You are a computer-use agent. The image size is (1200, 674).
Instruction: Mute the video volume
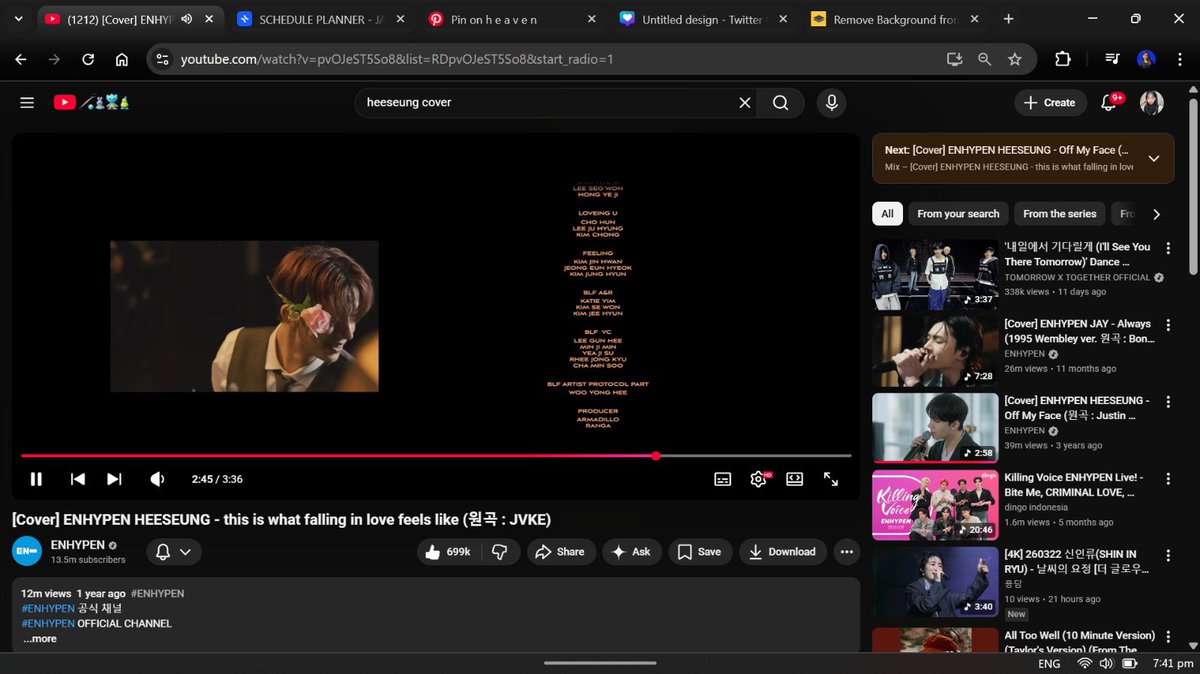(157, 479)
